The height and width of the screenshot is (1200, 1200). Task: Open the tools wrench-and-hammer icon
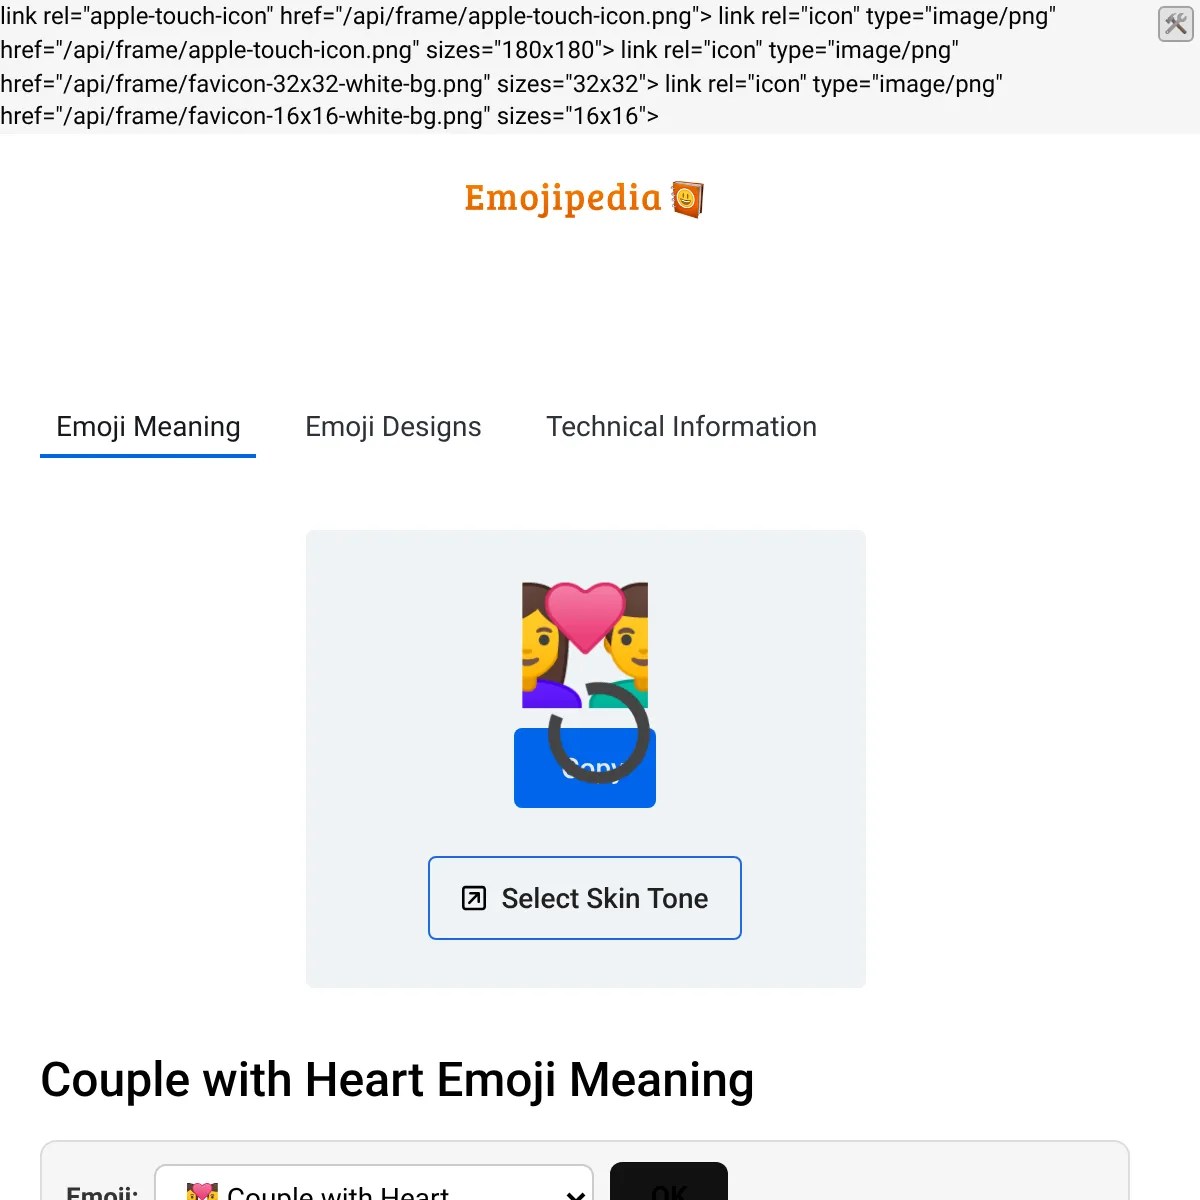coord(1175,23)
